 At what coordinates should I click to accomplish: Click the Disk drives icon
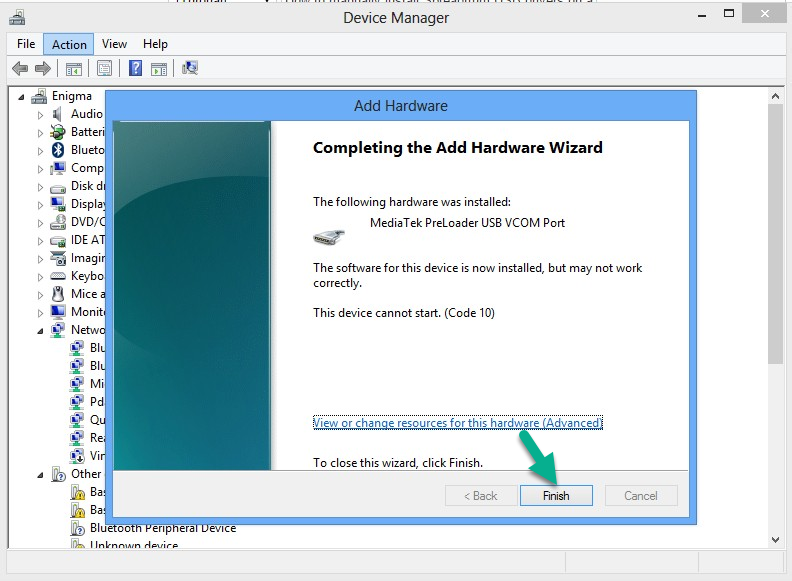tap(58, 188)
